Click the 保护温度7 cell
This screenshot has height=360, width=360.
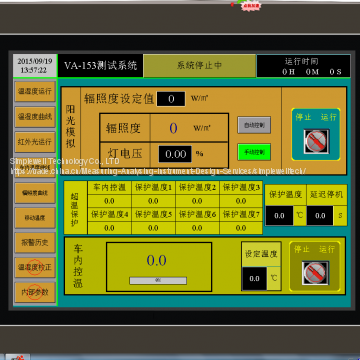241,215
